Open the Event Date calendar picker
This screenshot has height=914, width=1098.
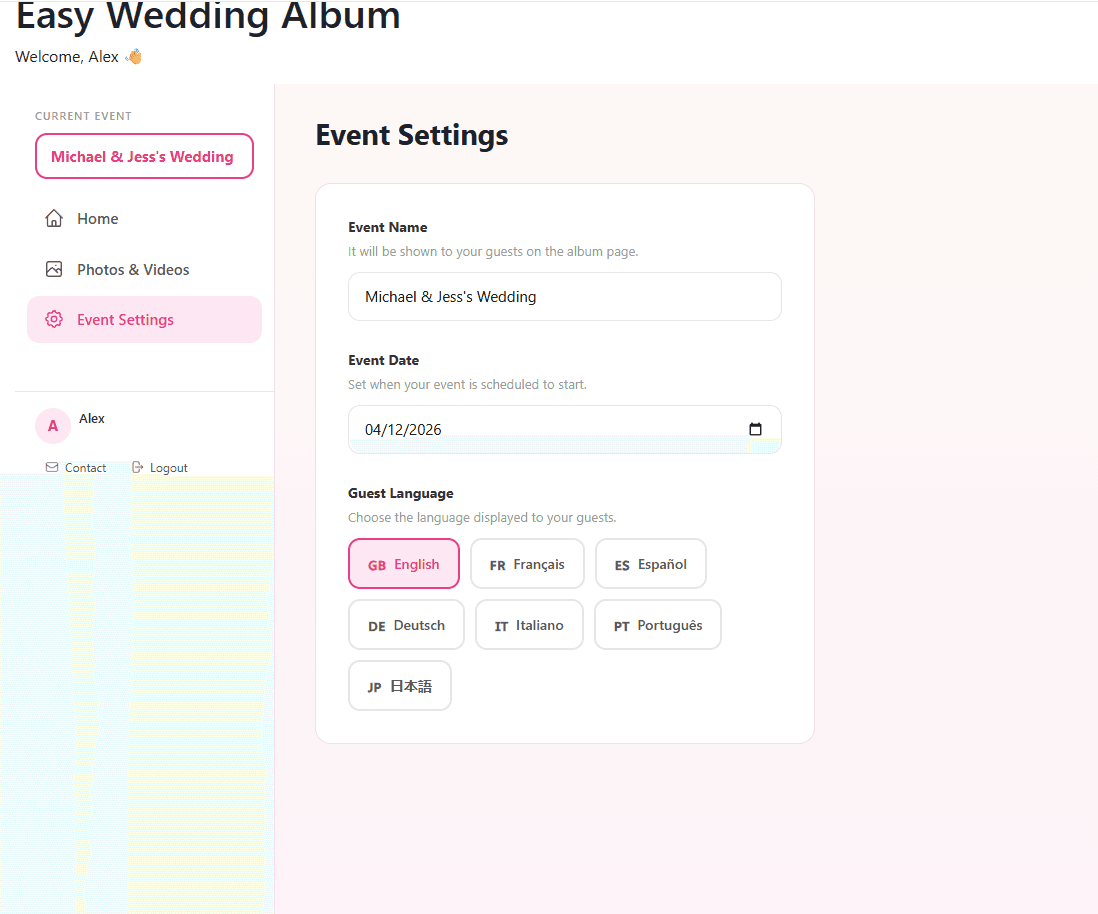757,428
